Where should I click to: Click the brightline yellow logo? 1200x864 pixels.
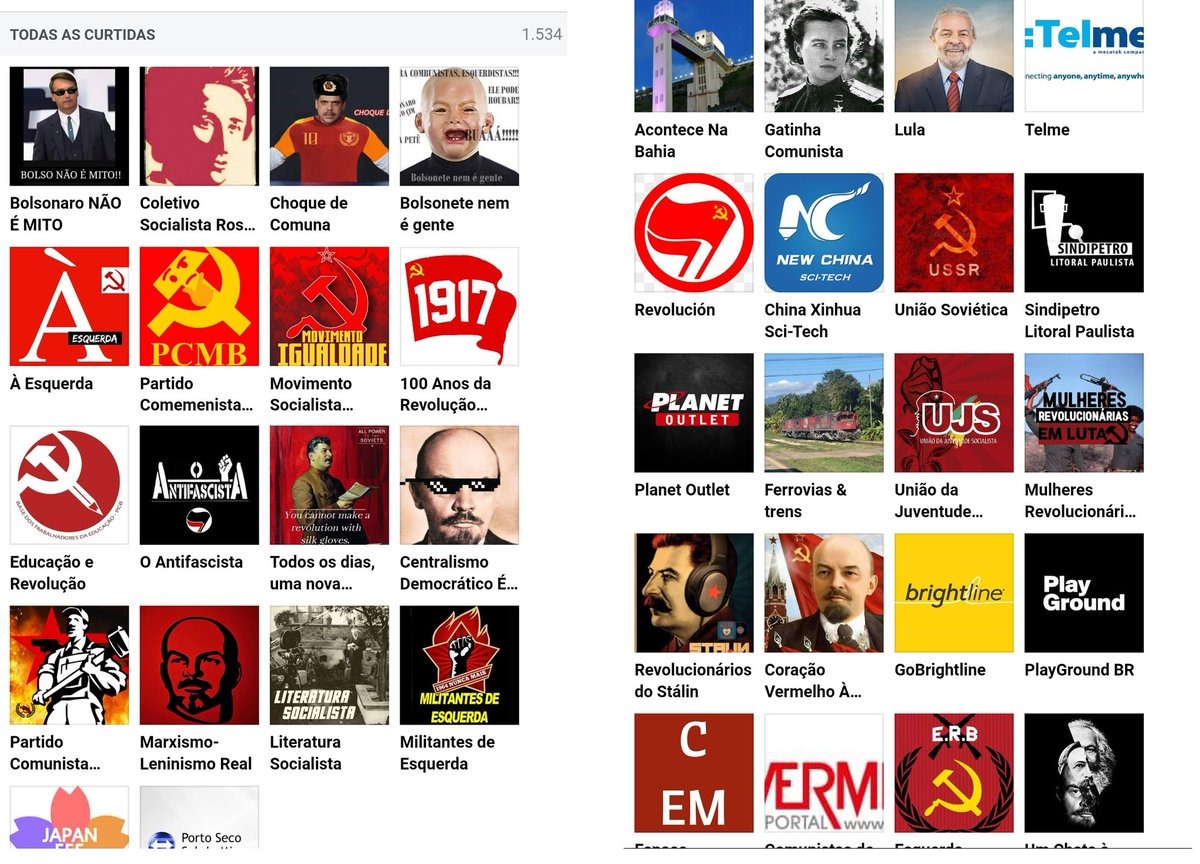click(x=954, y=593)
